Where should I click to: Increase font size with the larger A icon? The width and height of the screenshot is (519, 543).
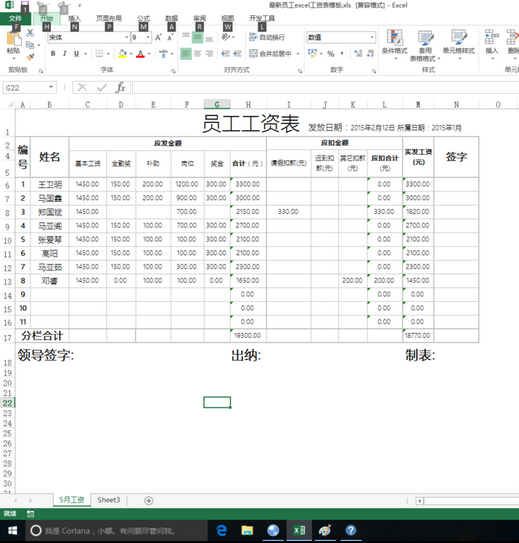pyautogui.click(x=158, y=37)
